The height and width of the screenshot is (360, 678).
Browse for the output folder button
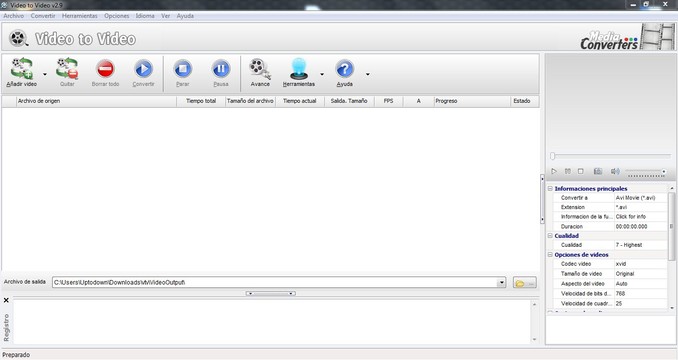pos(524,283)
